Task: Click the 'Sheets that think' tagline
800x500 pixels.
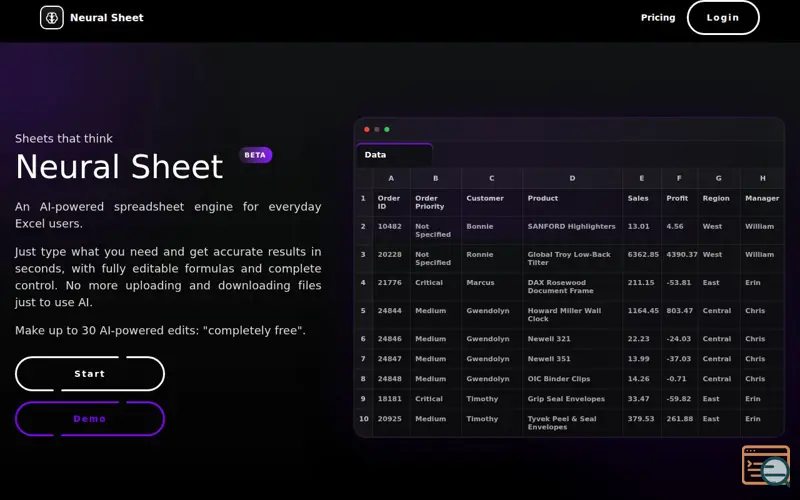Action: point(64,139)
